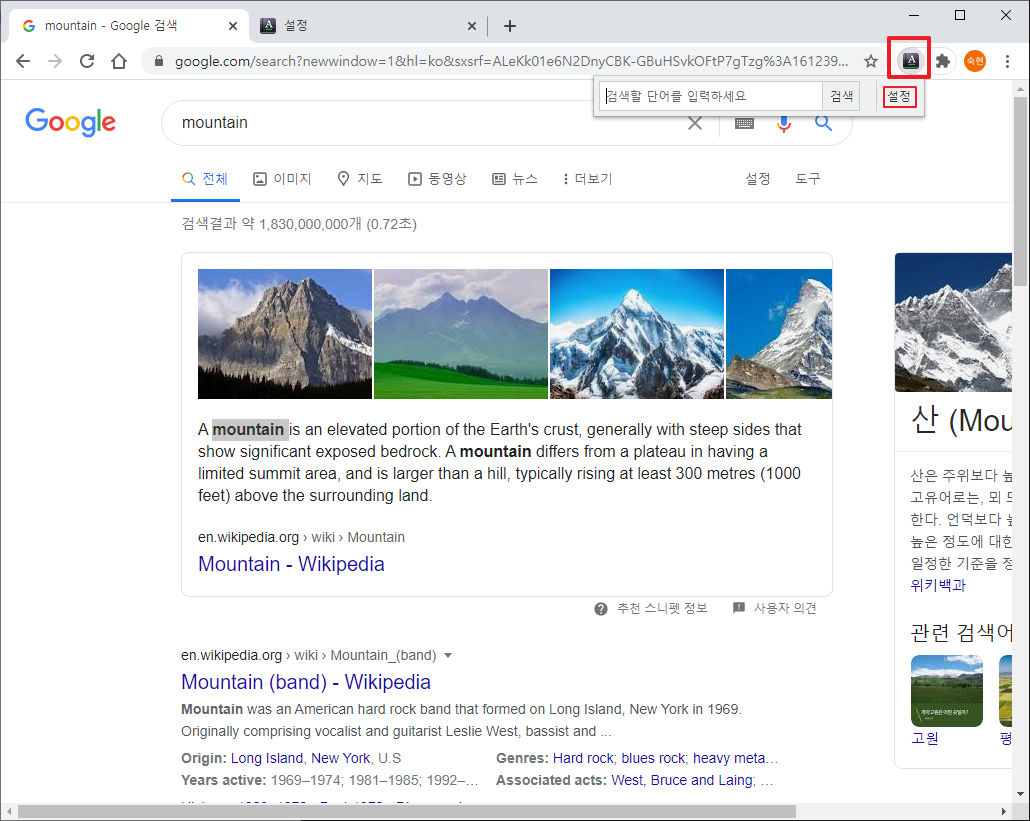This screenshot has height=821, width=1030.
Task: Click the vertical scrollbar down arrow
Action: coord(1020,794)
